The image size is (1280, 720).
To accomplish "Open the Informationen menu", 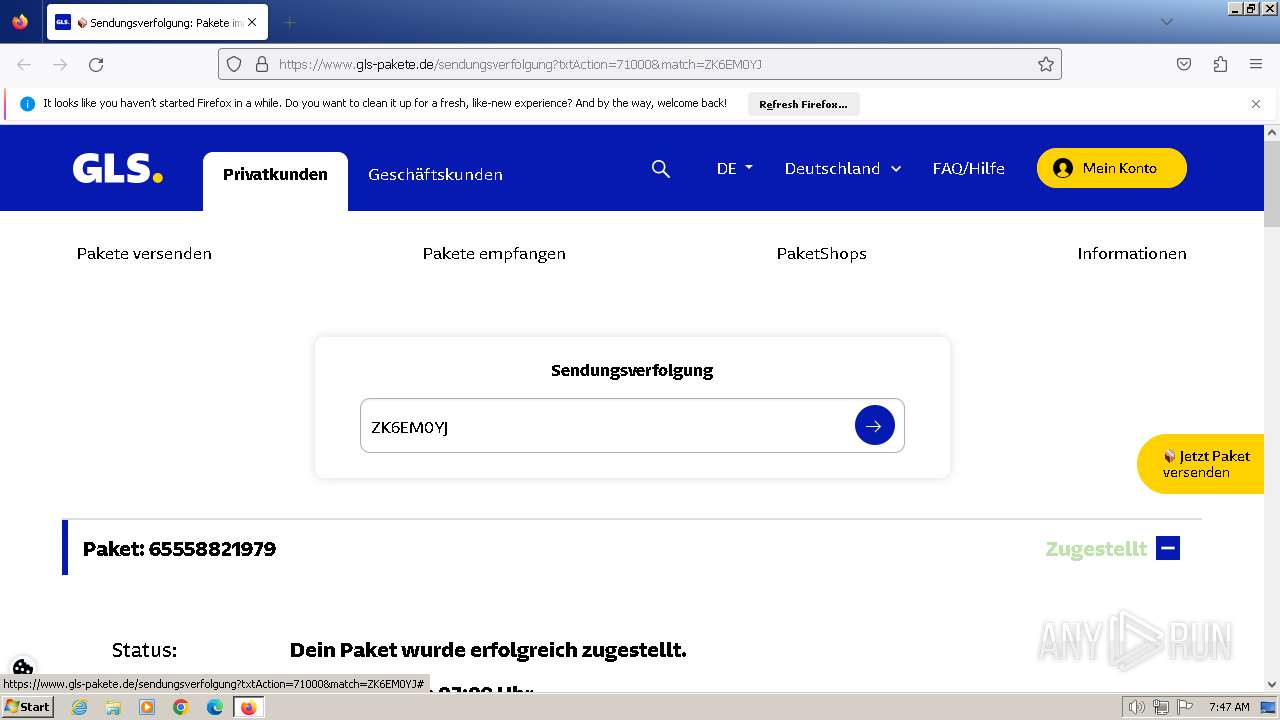I will click(x=1132, y=253).
